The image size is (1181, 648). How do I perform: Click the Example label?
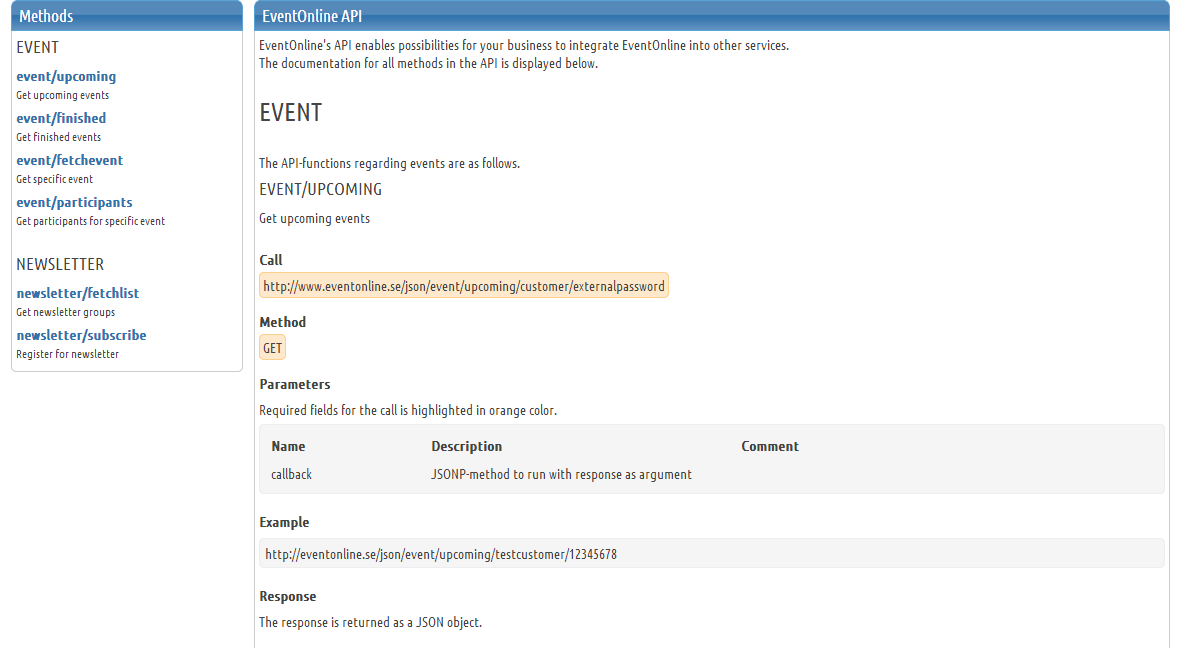pos(284,523)
